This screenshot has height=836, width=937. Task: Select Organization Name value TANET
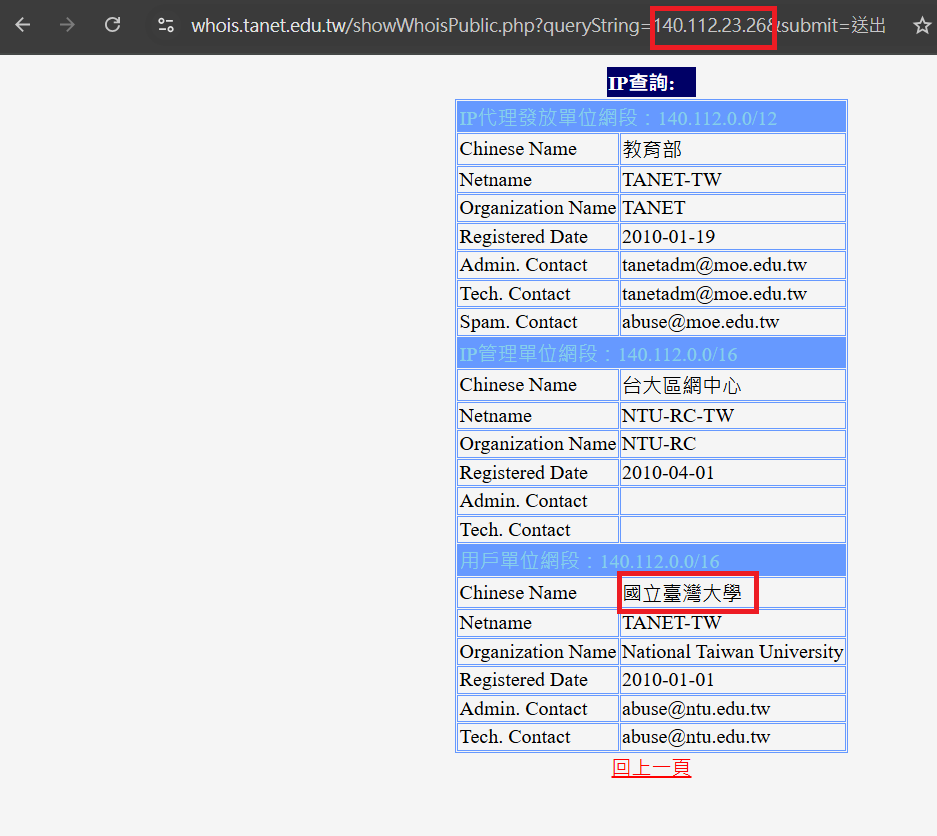click(733, 208)
